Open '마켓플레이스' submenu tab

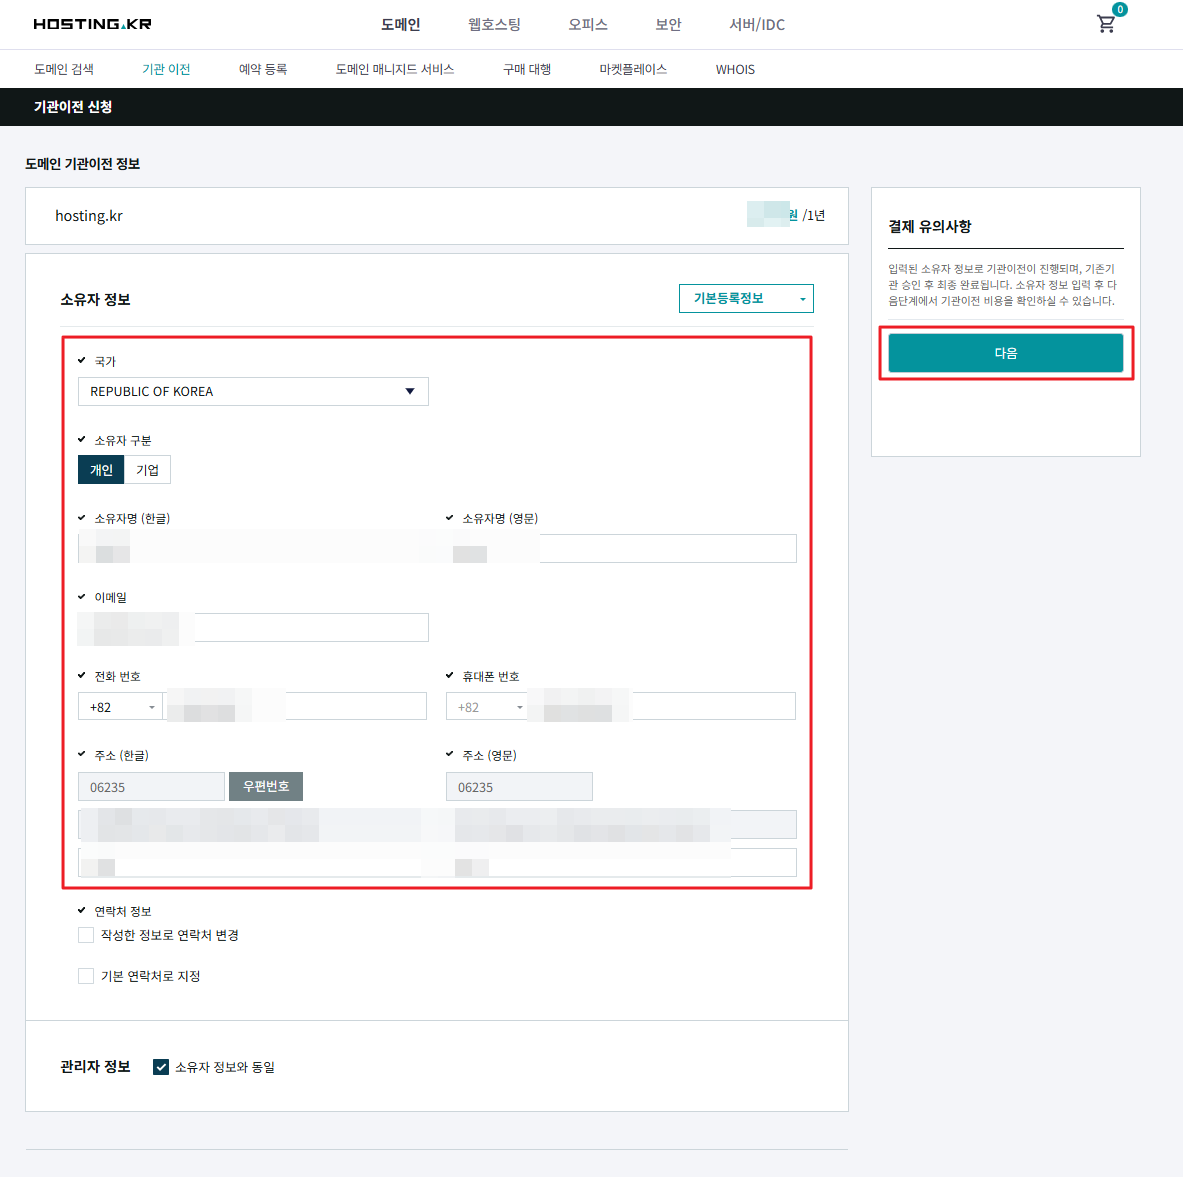[633, 69]
